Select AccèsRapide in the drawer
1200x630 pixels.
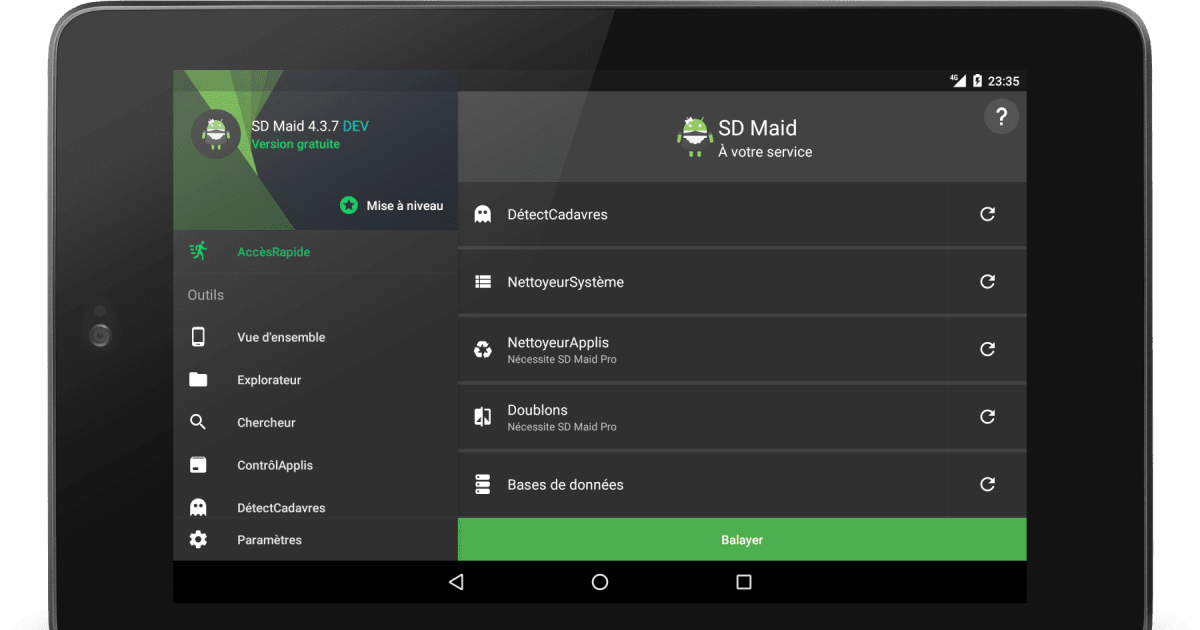(x=273, y=252)
